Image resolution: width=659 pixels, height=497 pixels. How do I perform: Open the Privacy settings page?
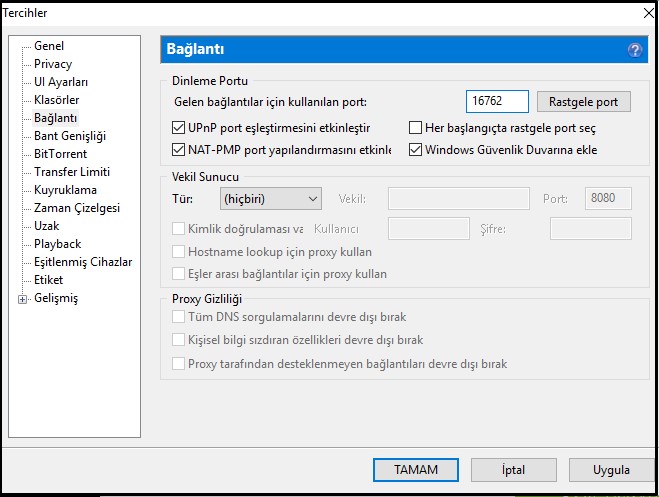[53, 64]
